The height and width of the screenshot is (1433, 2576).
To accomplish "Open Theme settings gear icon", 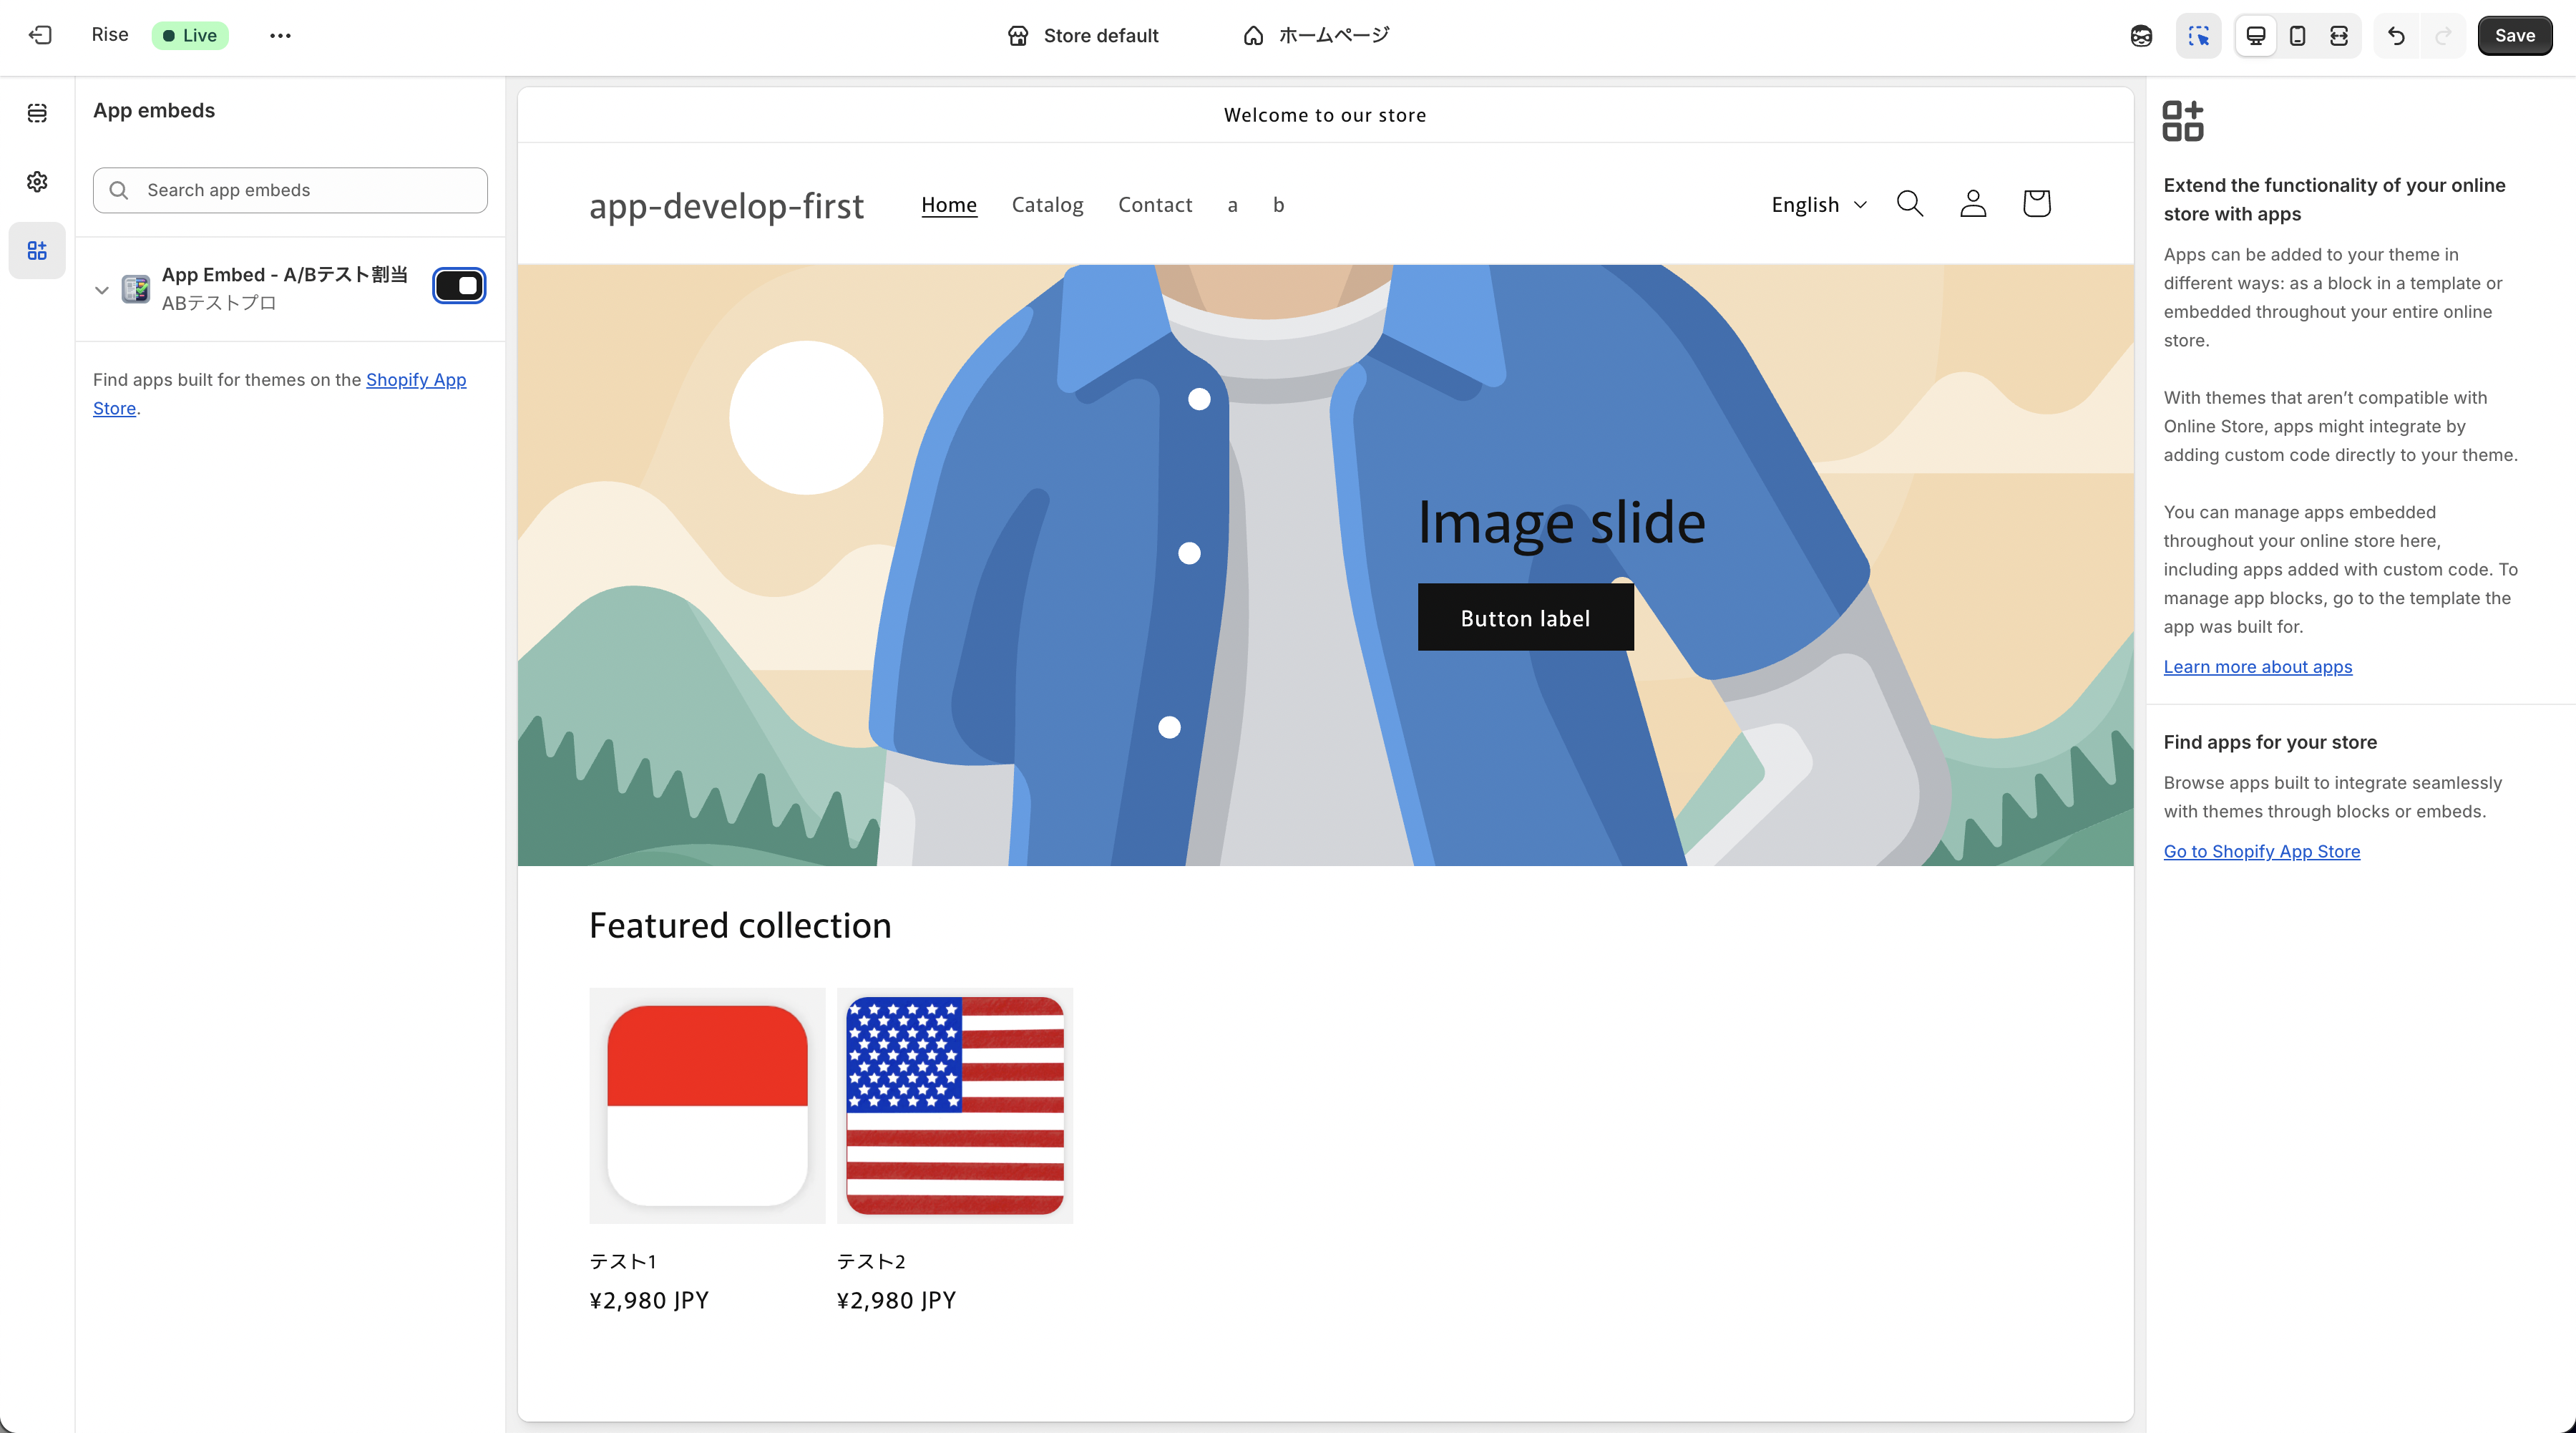I will tap(37, 181).
